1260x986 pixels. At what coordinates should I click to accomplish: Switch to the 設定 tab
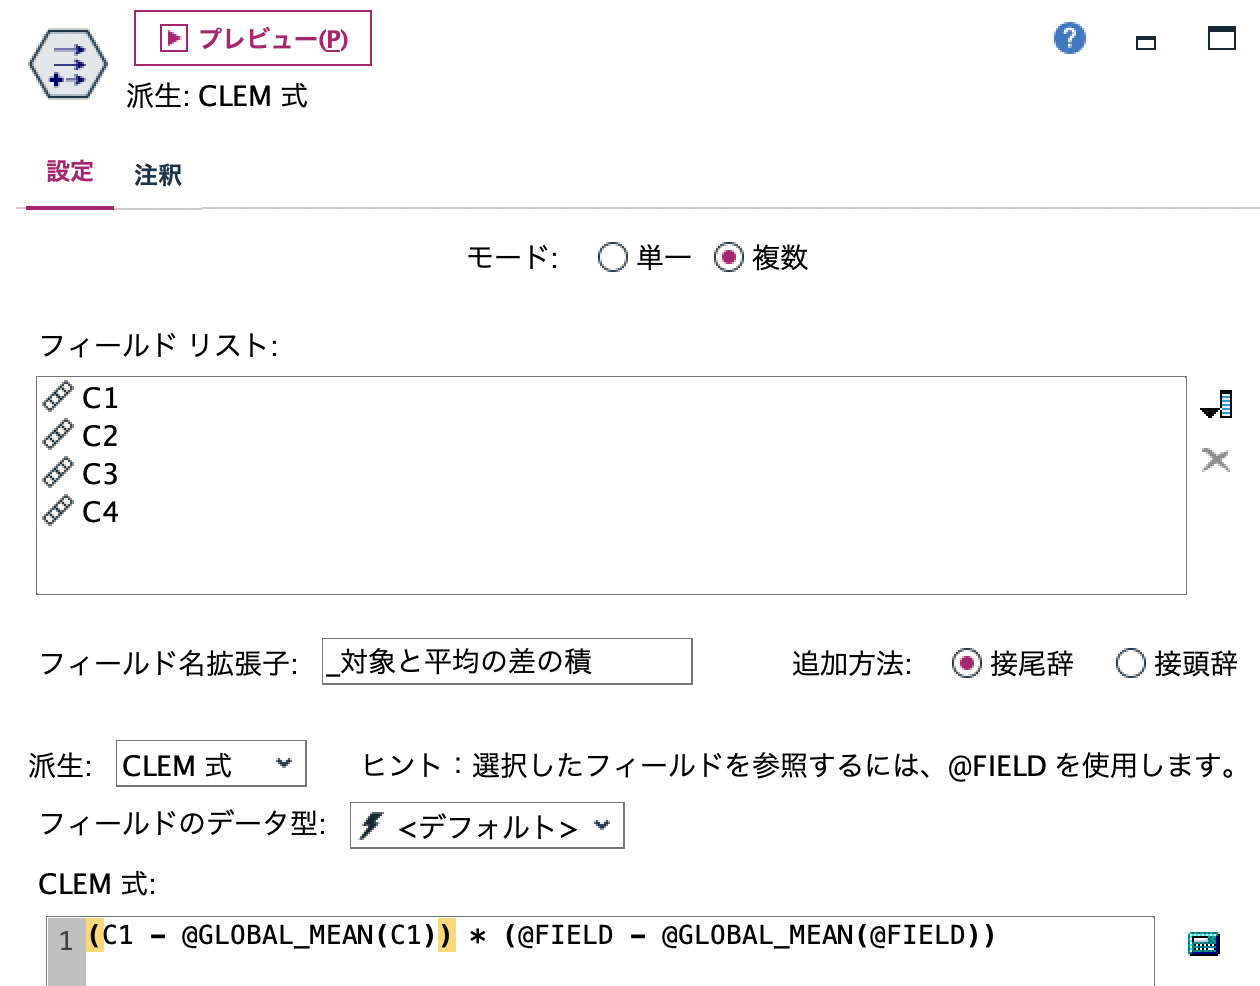68,172
